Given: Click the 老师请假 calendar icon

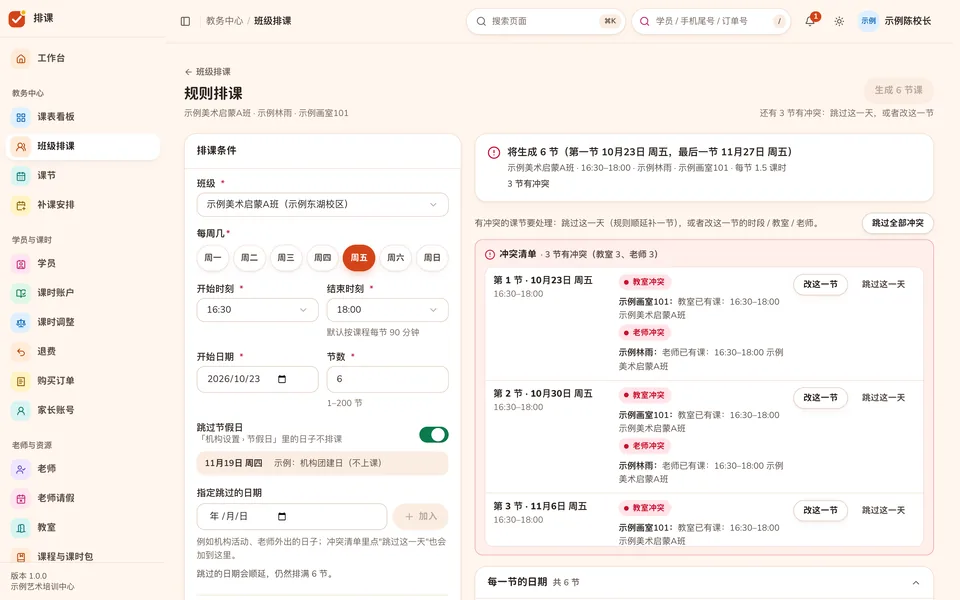Looking at the screenshot, I should pos(21,498).
